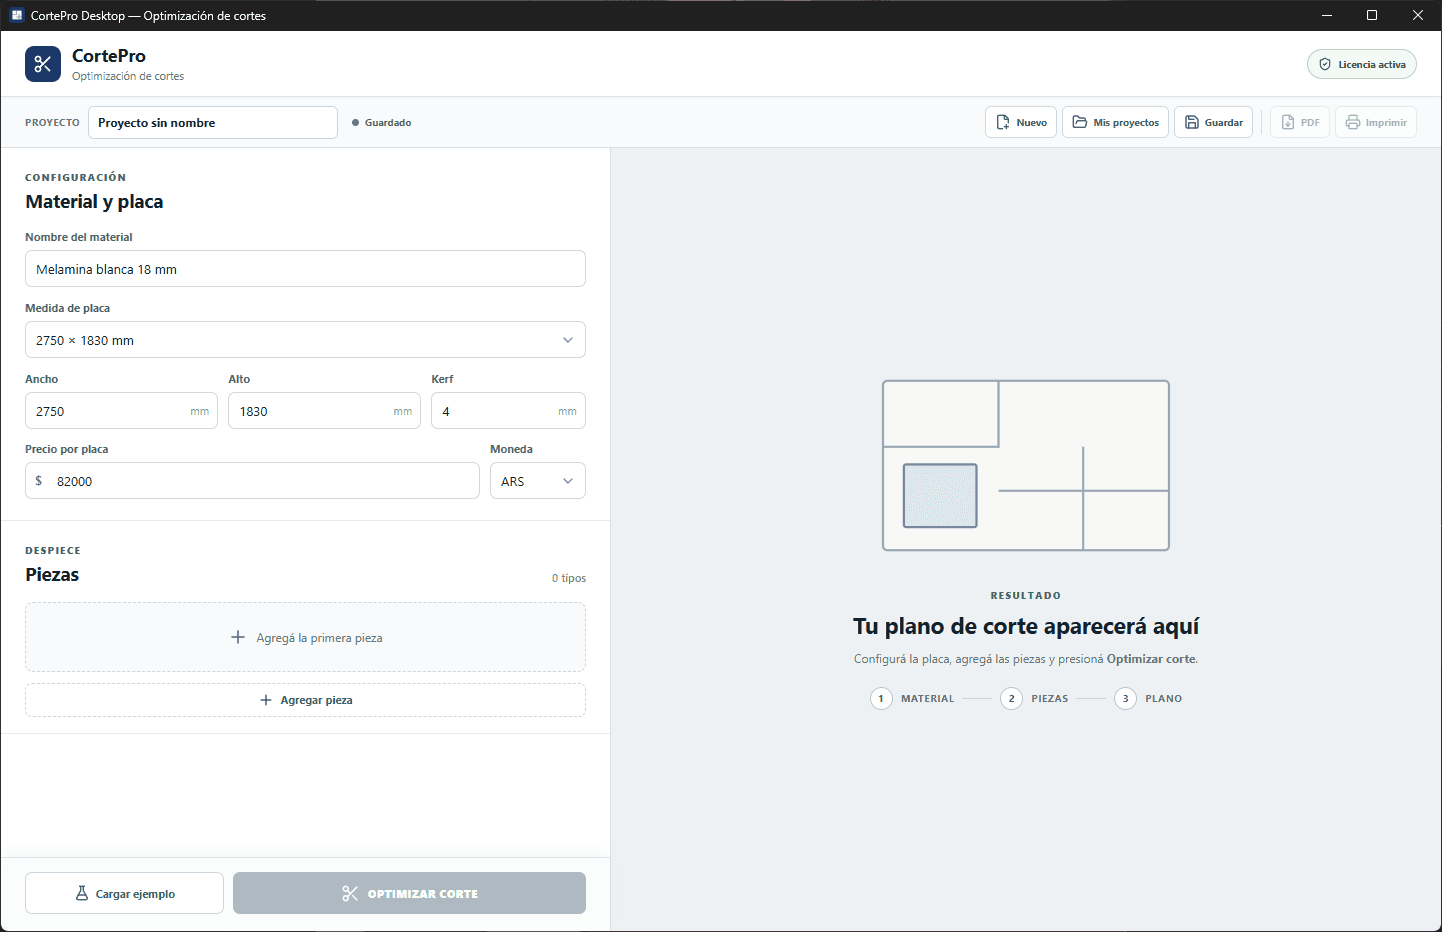
Task: Click the Piezas section heading
Action: pos(52,574)
